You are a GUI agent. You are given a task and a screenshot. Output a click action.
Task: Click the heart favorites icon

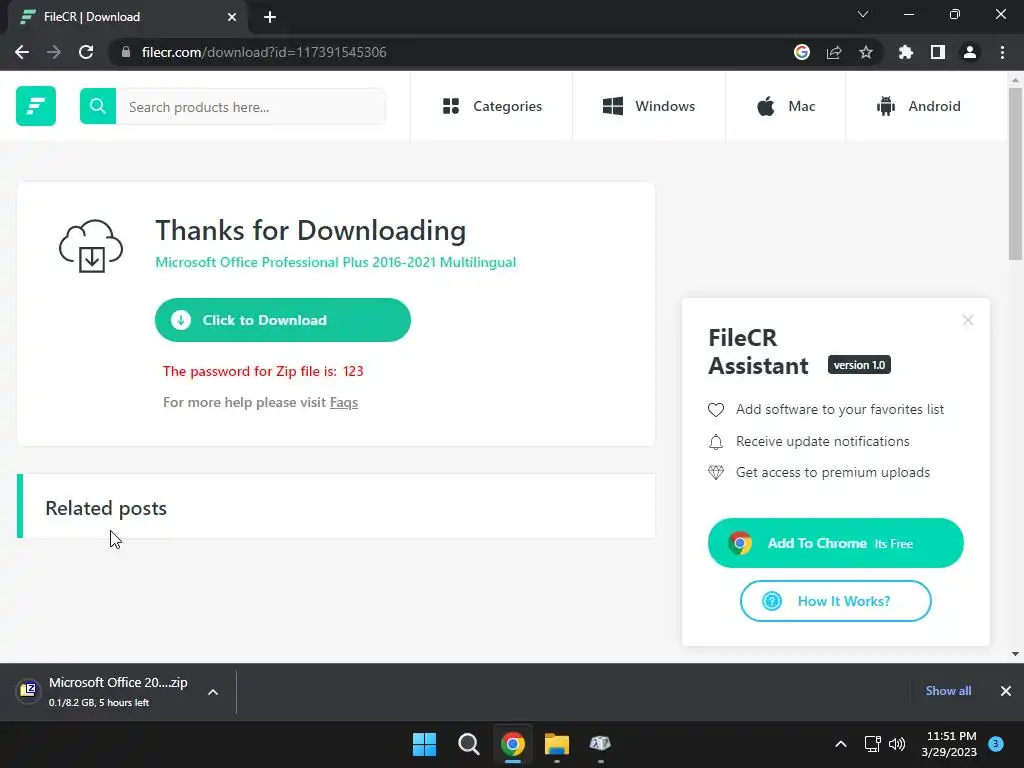click(716, 410)
